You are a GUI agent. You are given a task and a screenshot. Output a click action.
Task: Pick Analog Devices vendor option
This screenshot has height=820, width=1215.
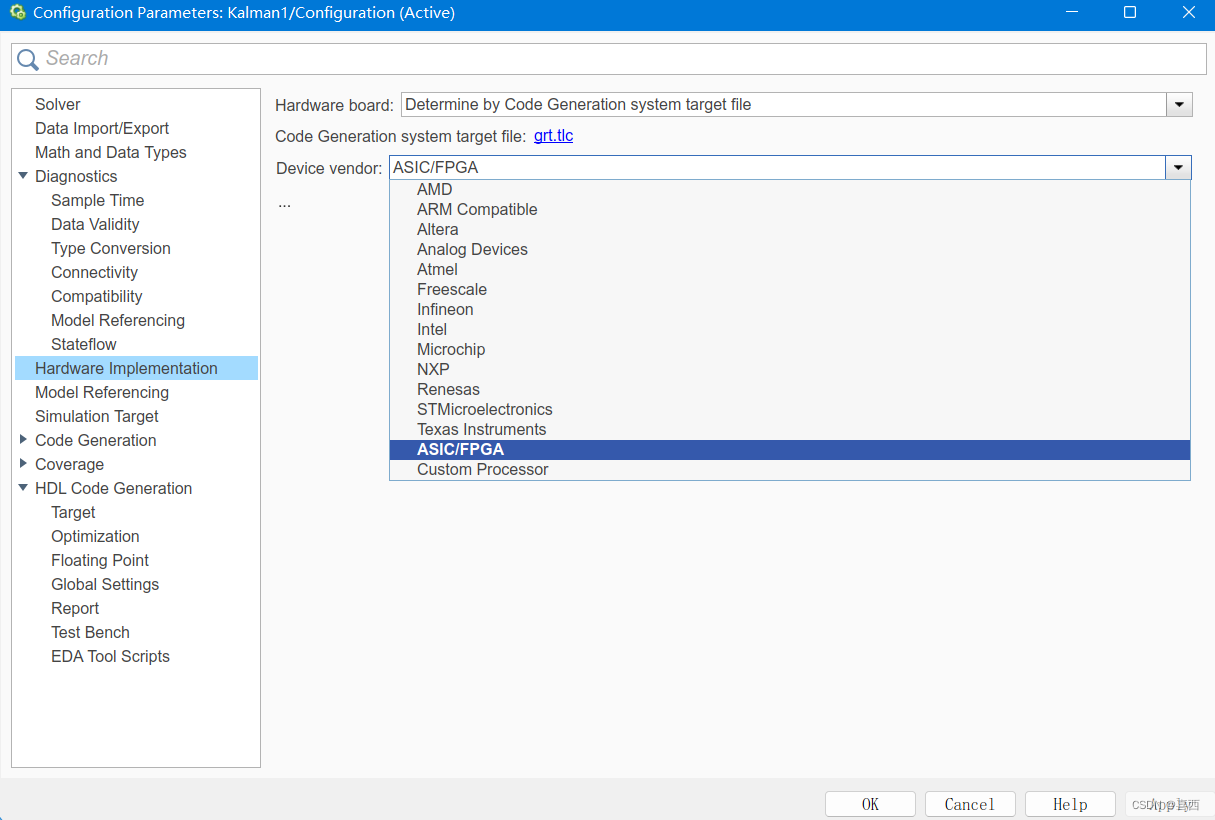click(790, 250)
